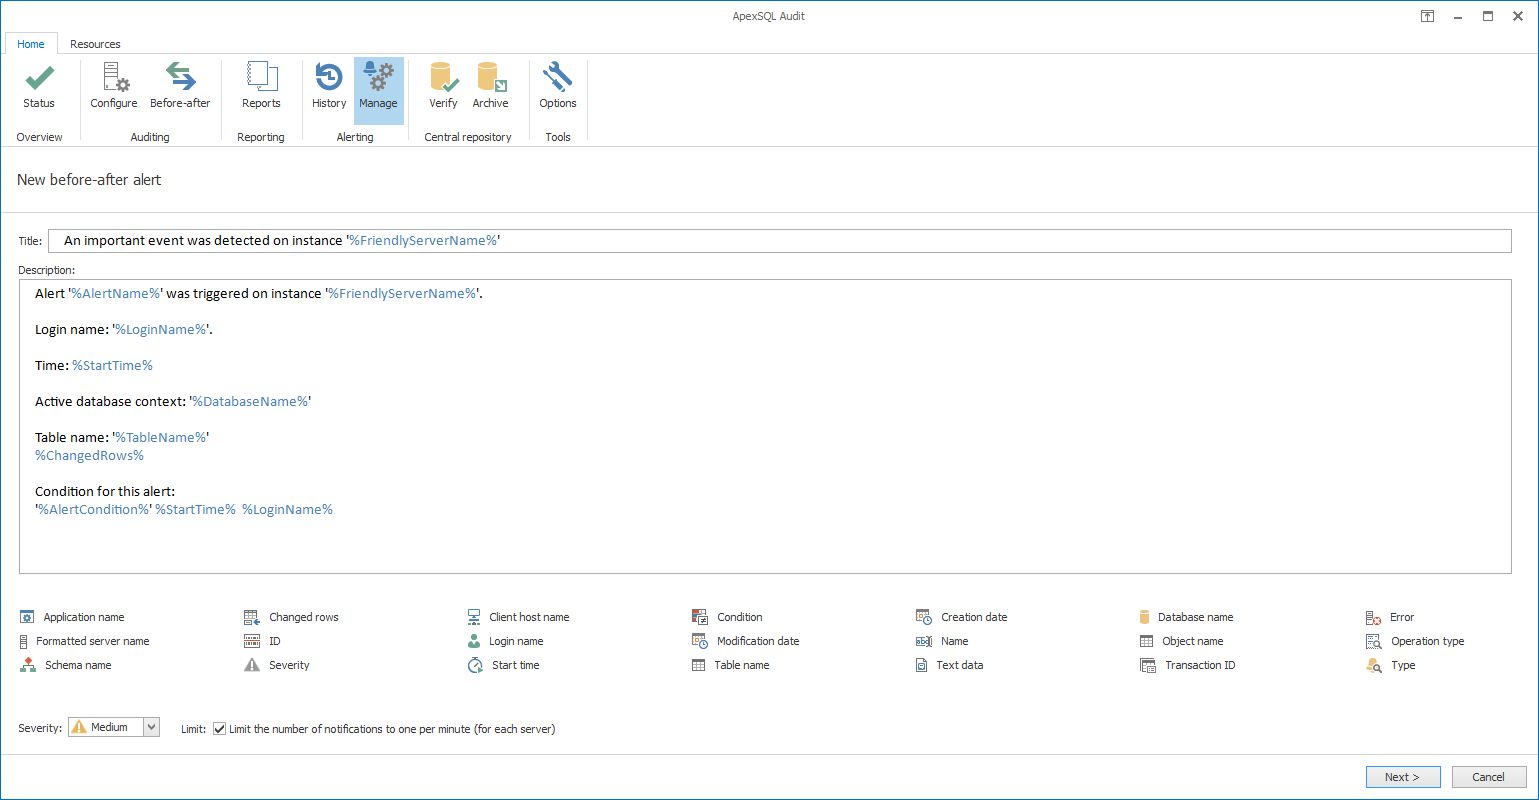
Task: Open the Severity dropdown
Action: tap(150, 727)
